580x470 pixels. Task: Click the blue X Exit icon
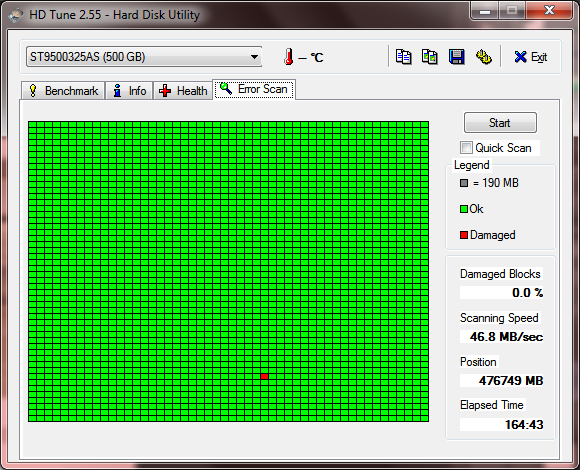coord(520,57)
